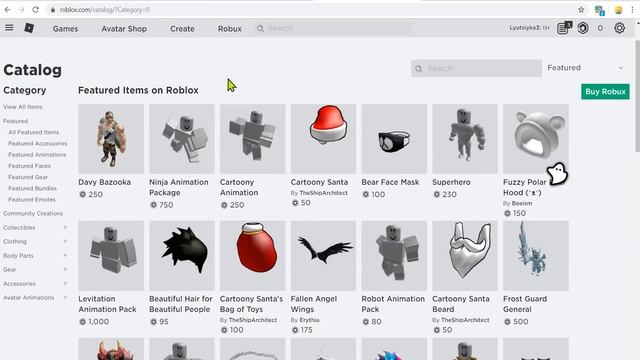Click the catalog search field

pyautogui.click(x=476, y=68)
